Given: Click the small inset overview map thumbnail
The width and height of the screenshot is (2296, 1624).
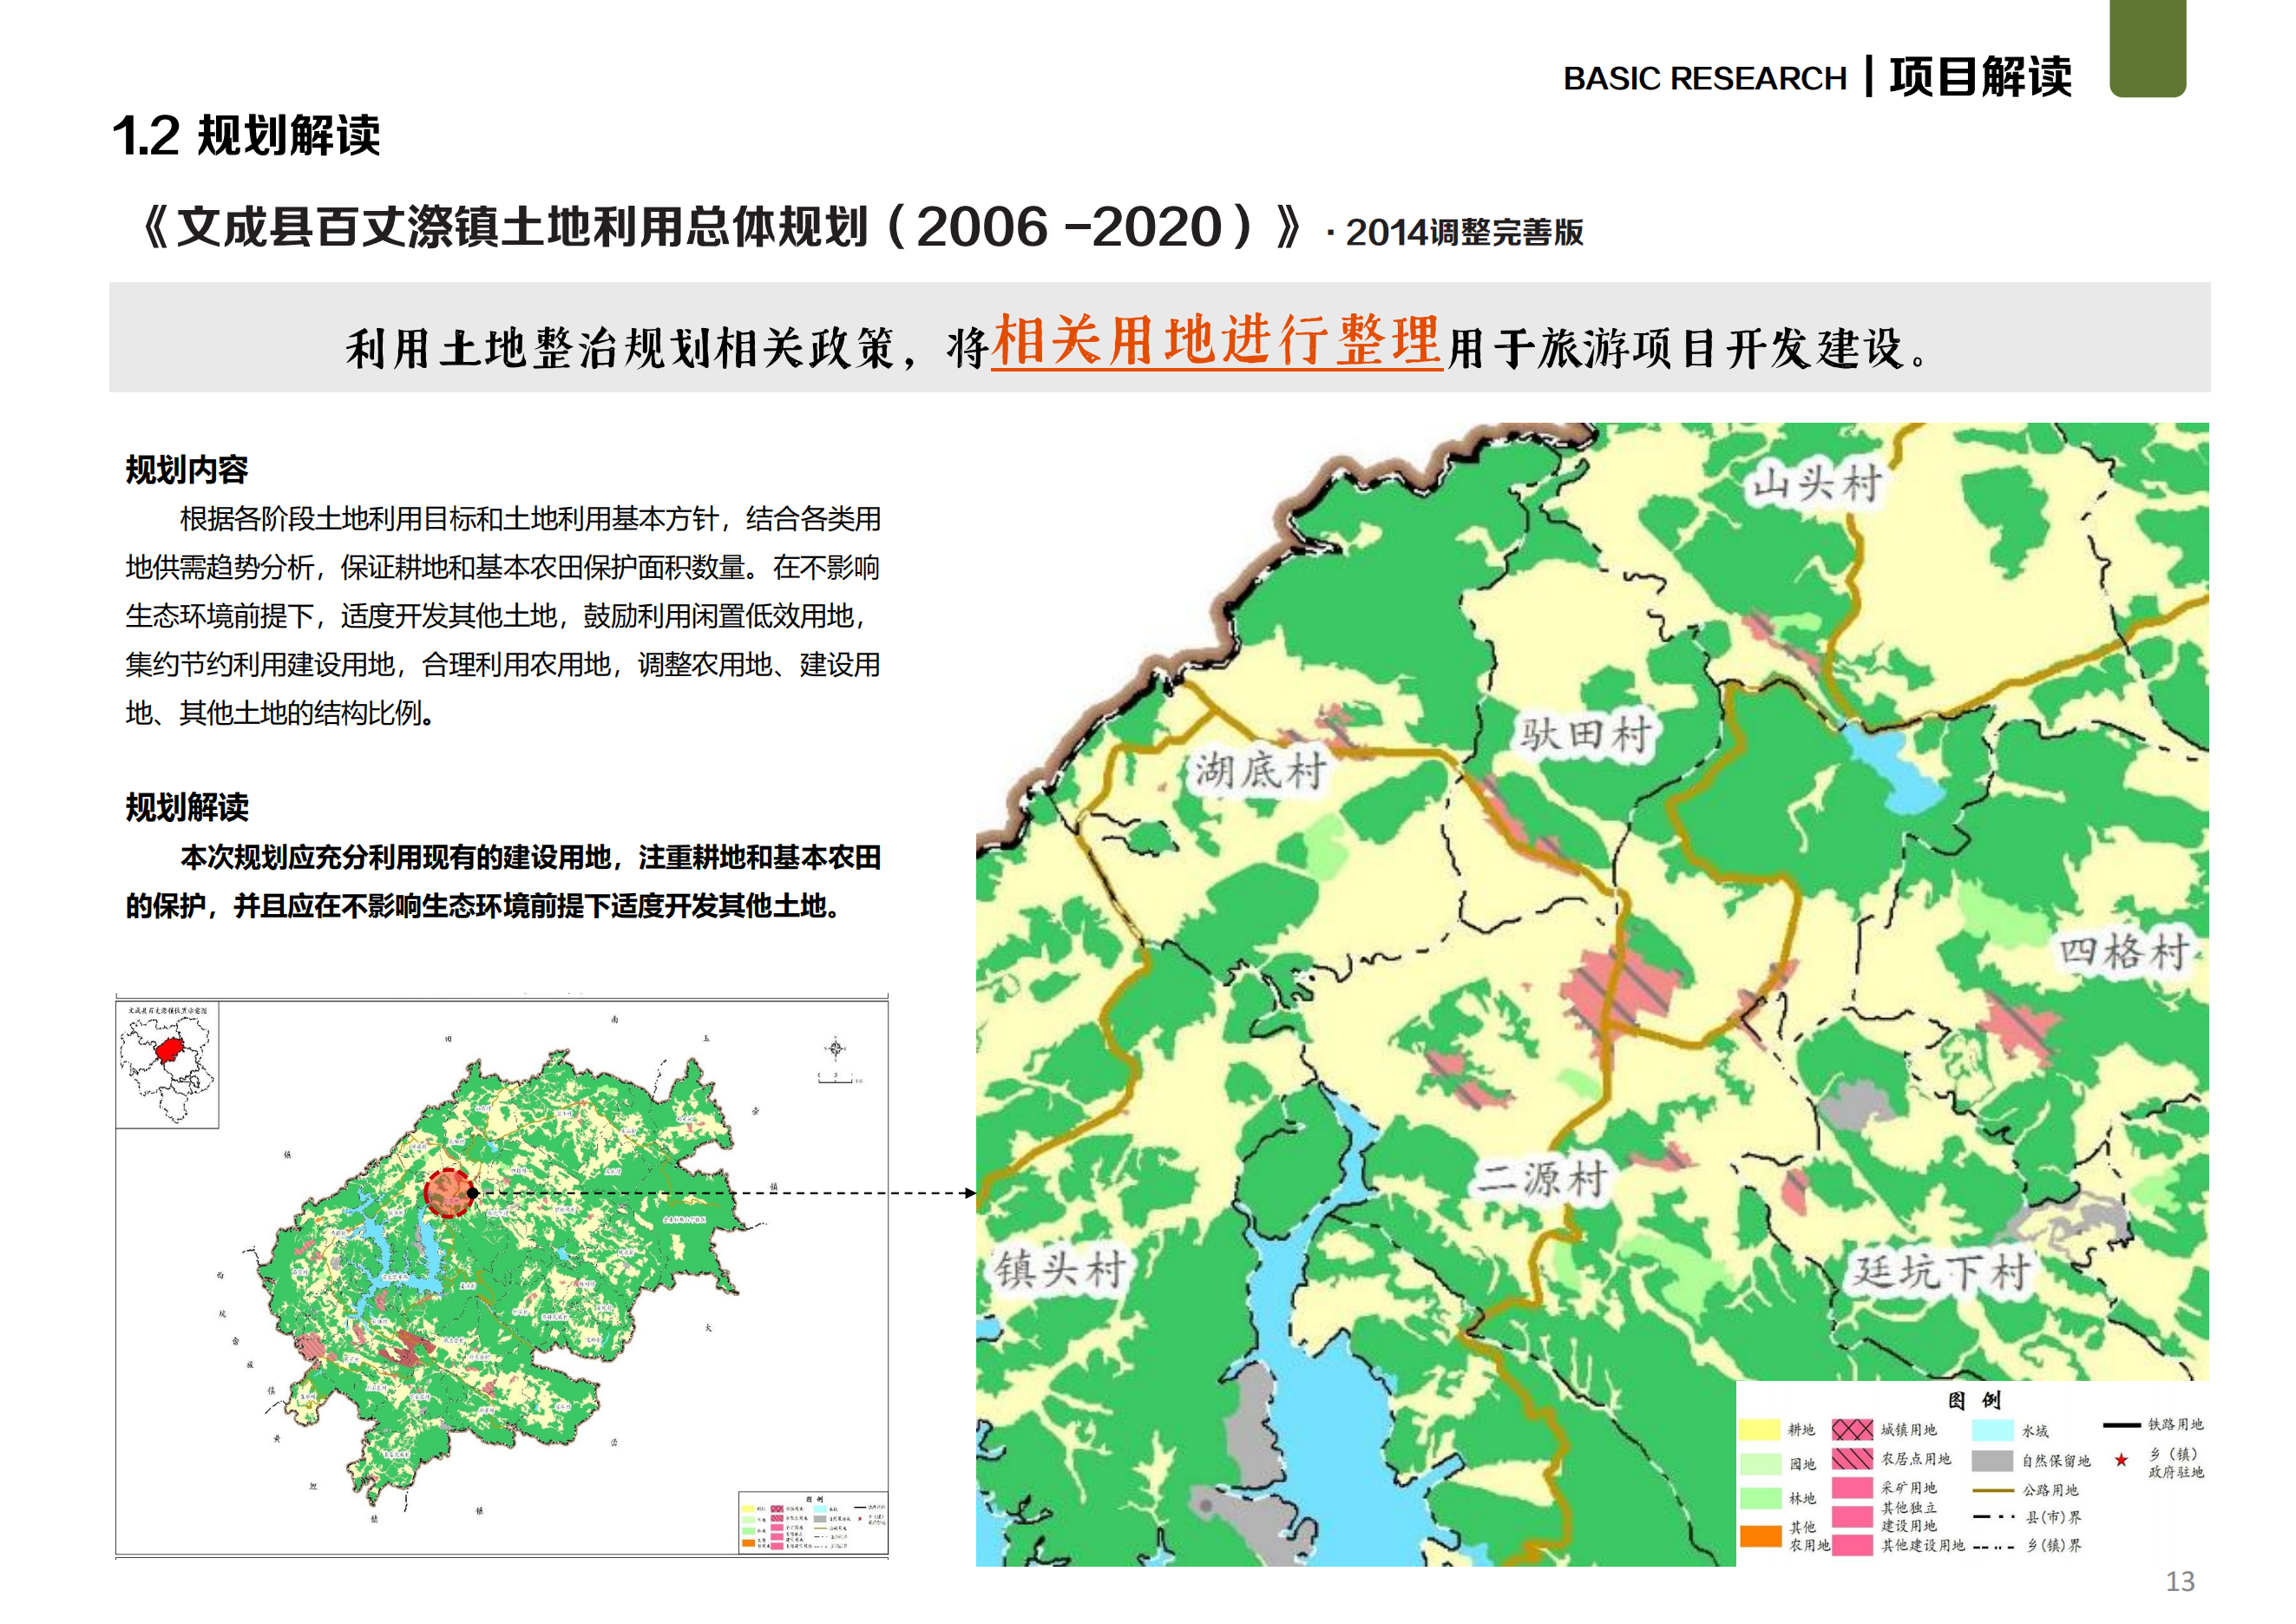Looking at the screenshot, I should click(168, 1066).
